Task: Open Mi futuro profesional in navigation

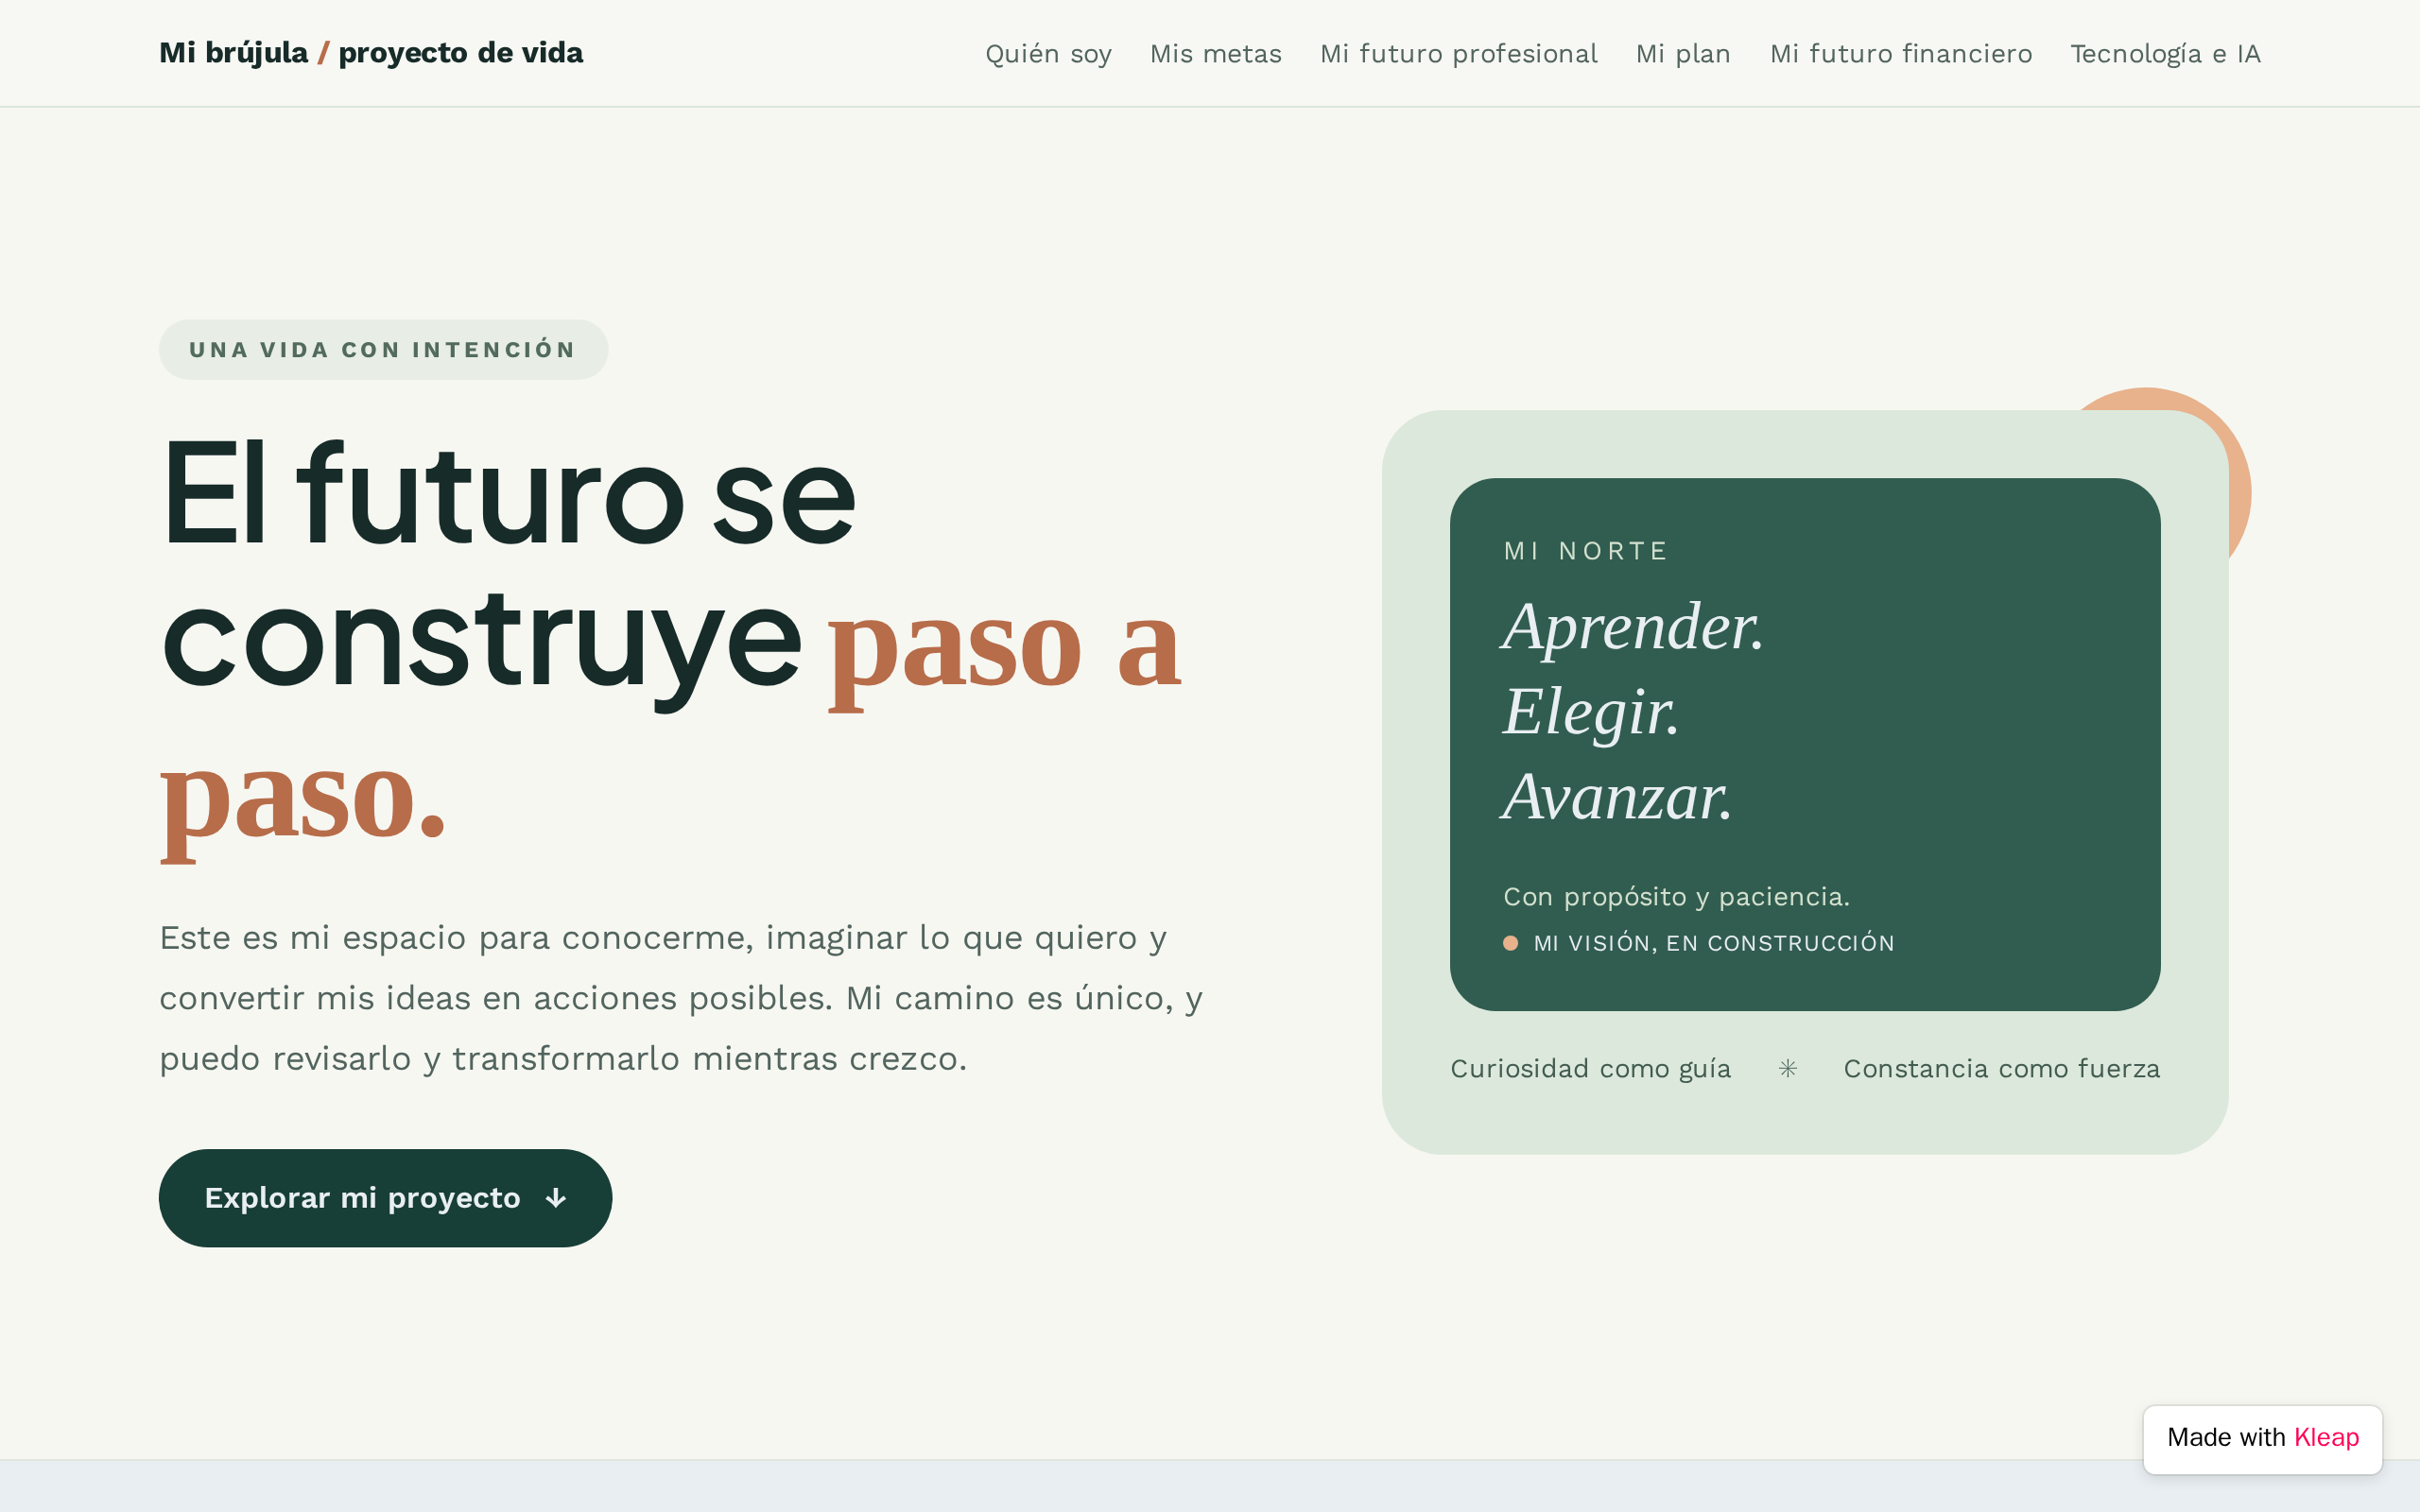Action: (1458, 54)
